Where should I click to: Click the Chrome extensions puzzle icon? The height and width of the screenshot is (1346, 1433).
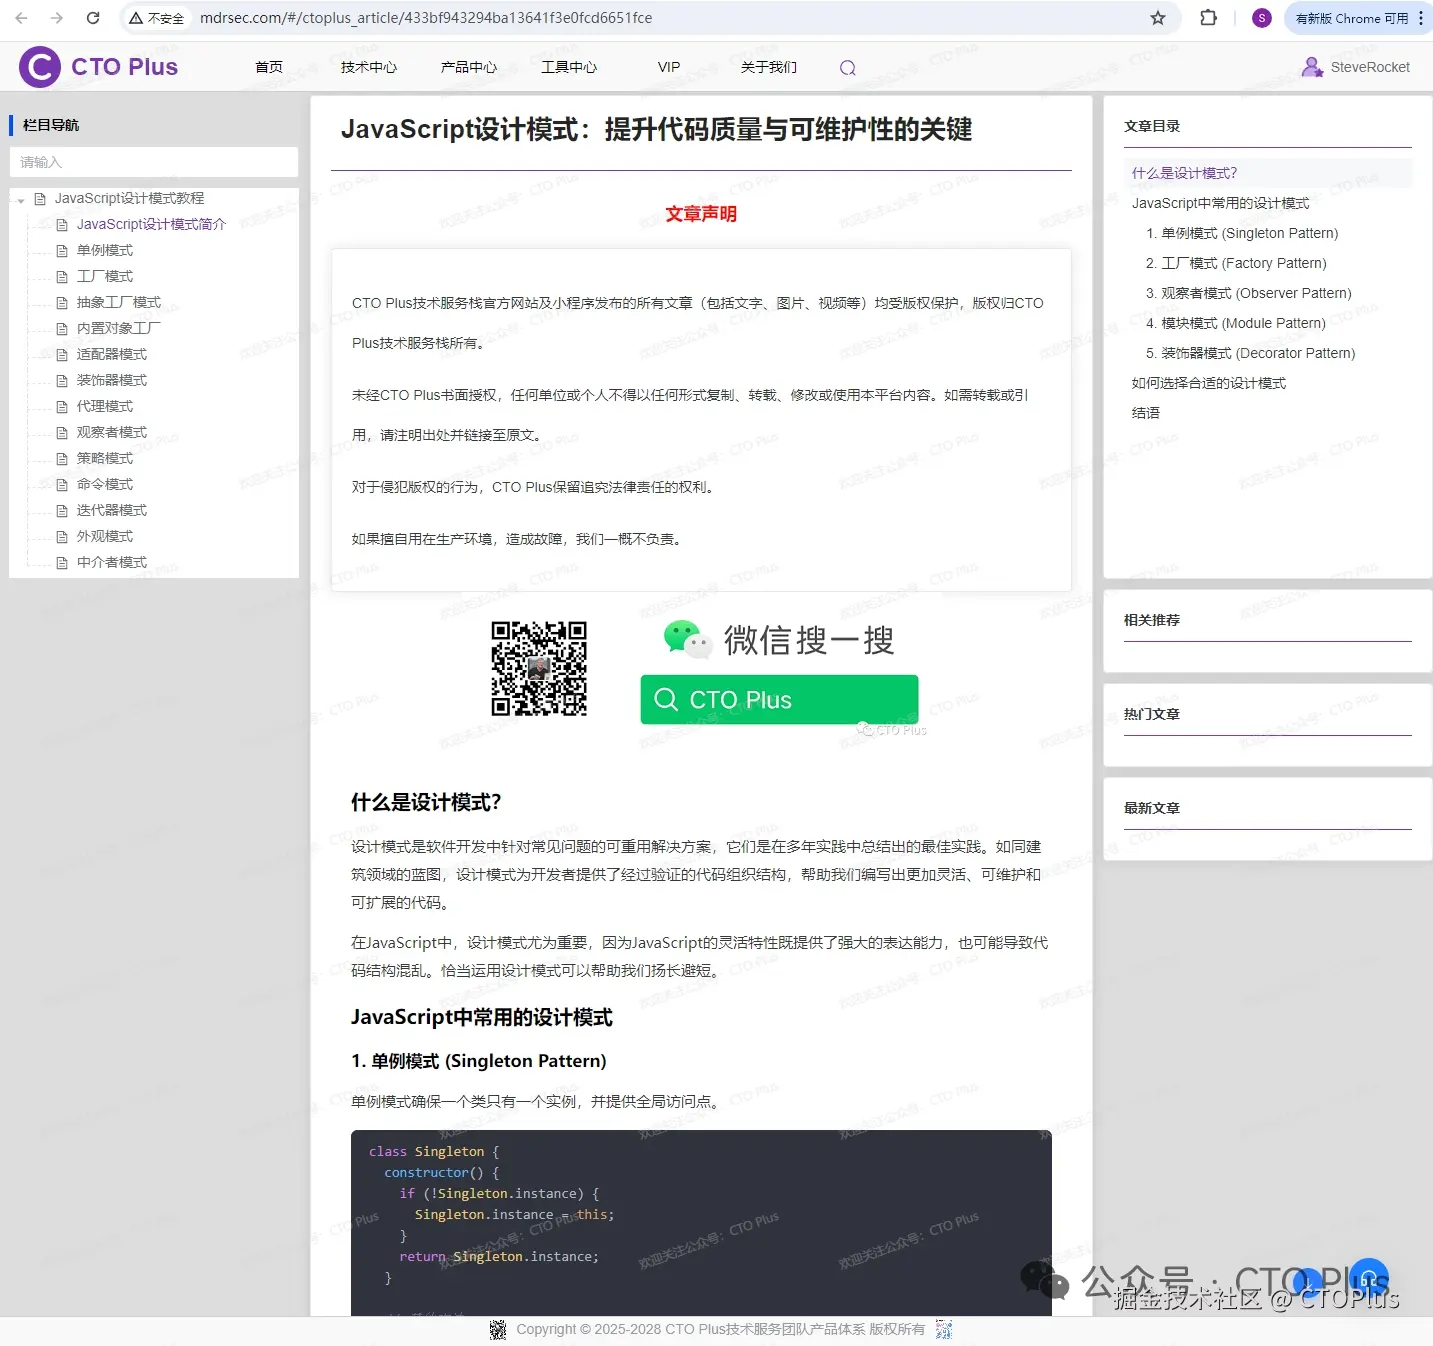click(1209, 17)
